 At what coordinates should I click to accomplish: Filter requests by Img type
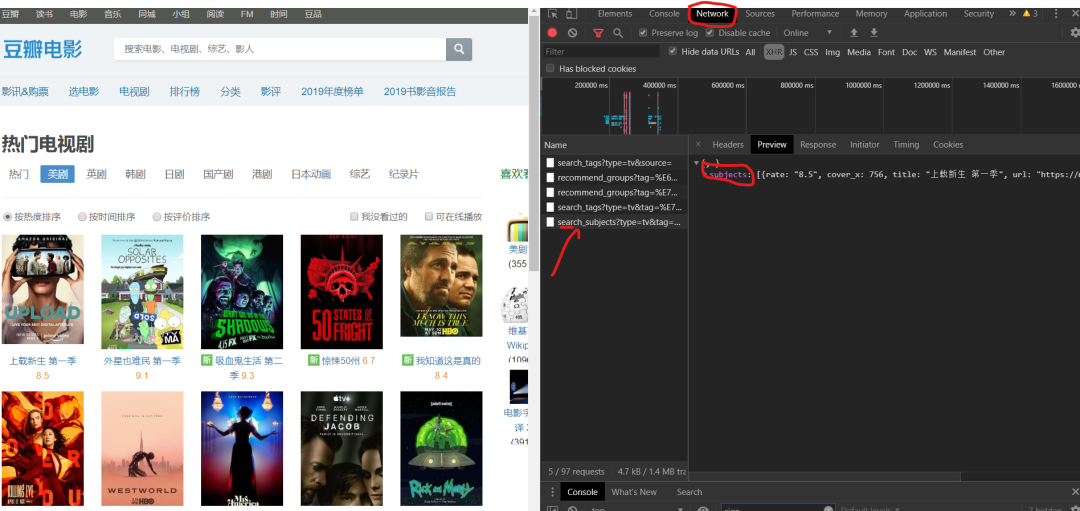tap(833, 52)
